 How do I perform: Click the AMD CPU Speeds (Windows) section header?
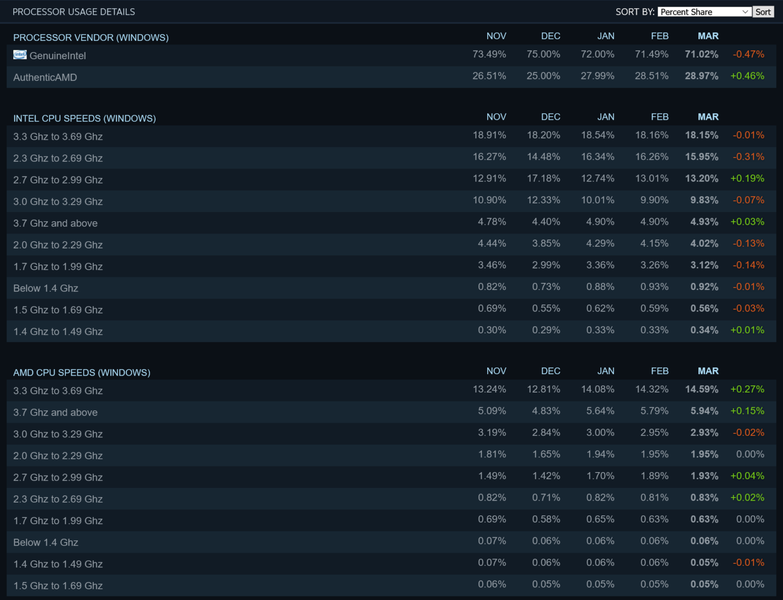[82, 372]
